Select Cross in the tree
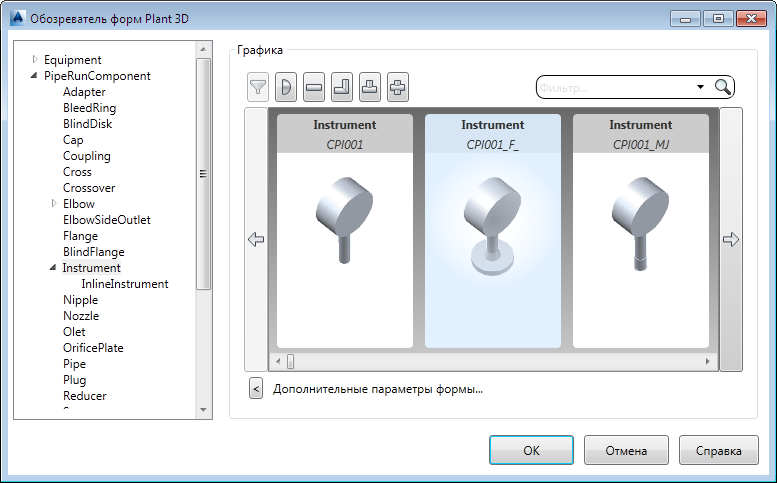 click(x=77, y=171)
